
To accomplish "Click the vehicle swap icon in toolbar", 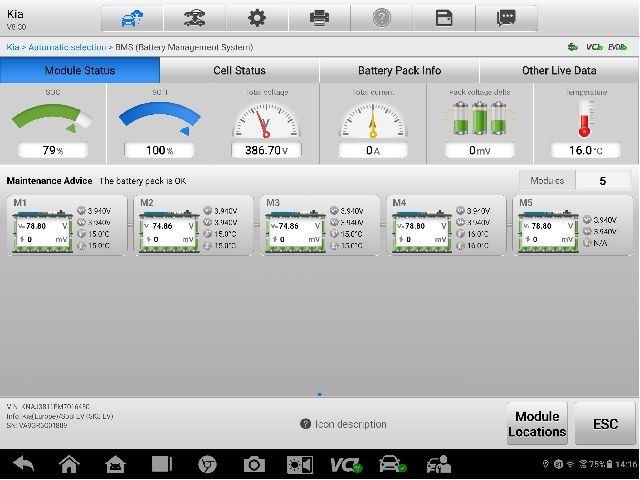I will [195, 18].
